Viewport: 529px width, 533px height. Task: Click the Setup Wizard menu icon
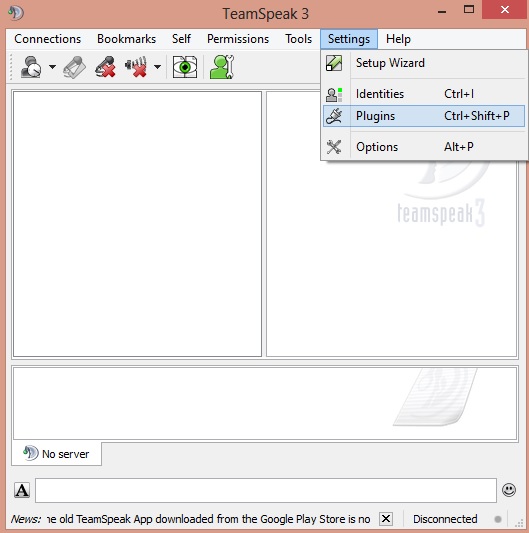pyautogui.click(x=334, y=63)
